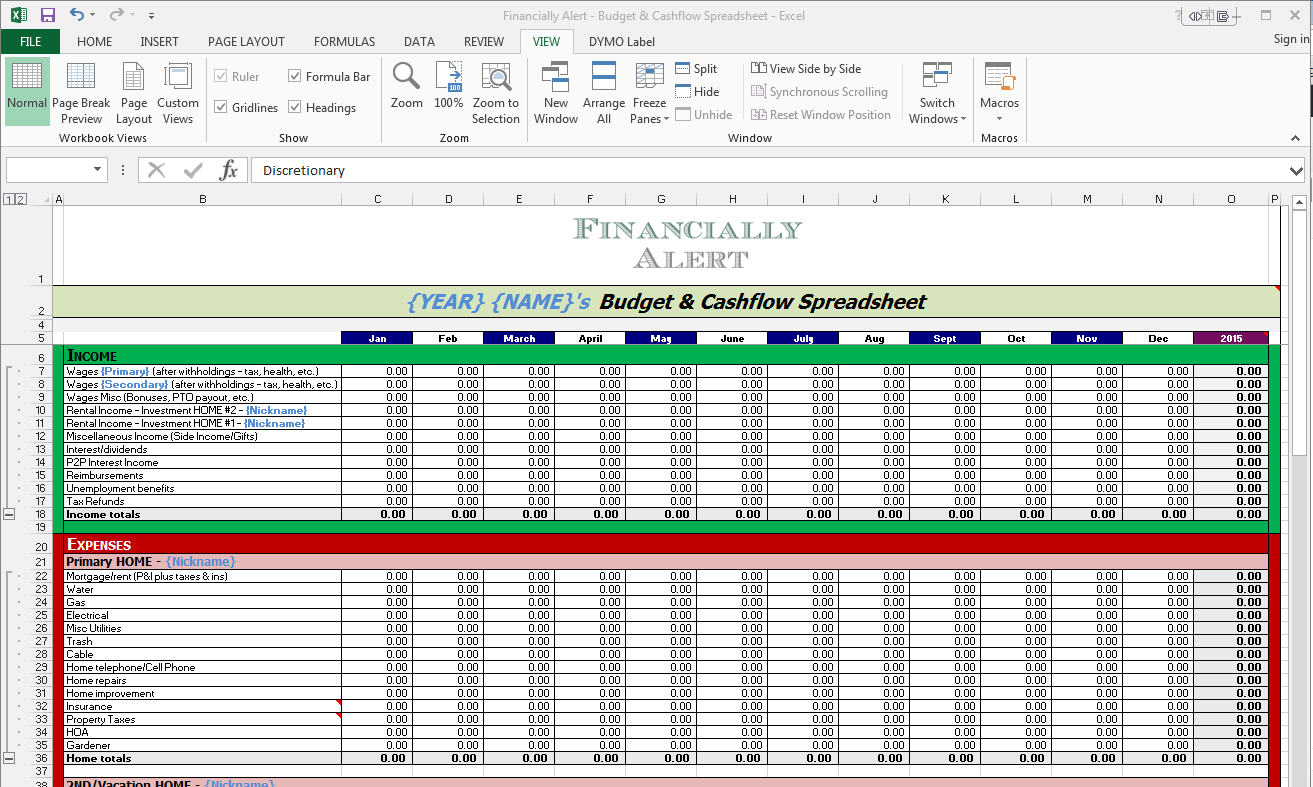Click the Sign in link
This screenshot has width=1313, height=787.
1291,39
